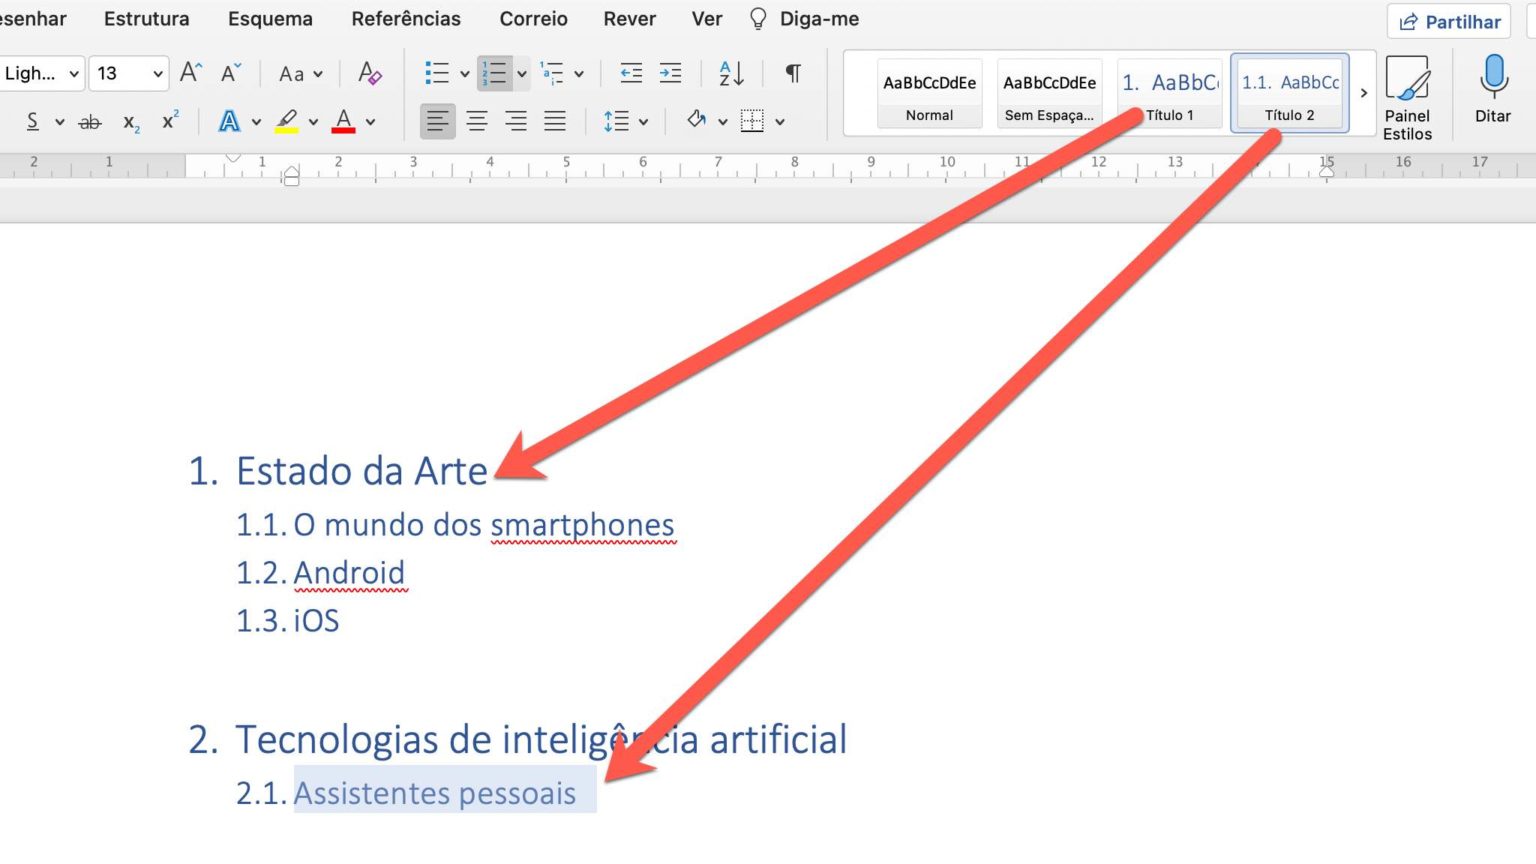Apply yellow text highlight color

click(287, 121)
